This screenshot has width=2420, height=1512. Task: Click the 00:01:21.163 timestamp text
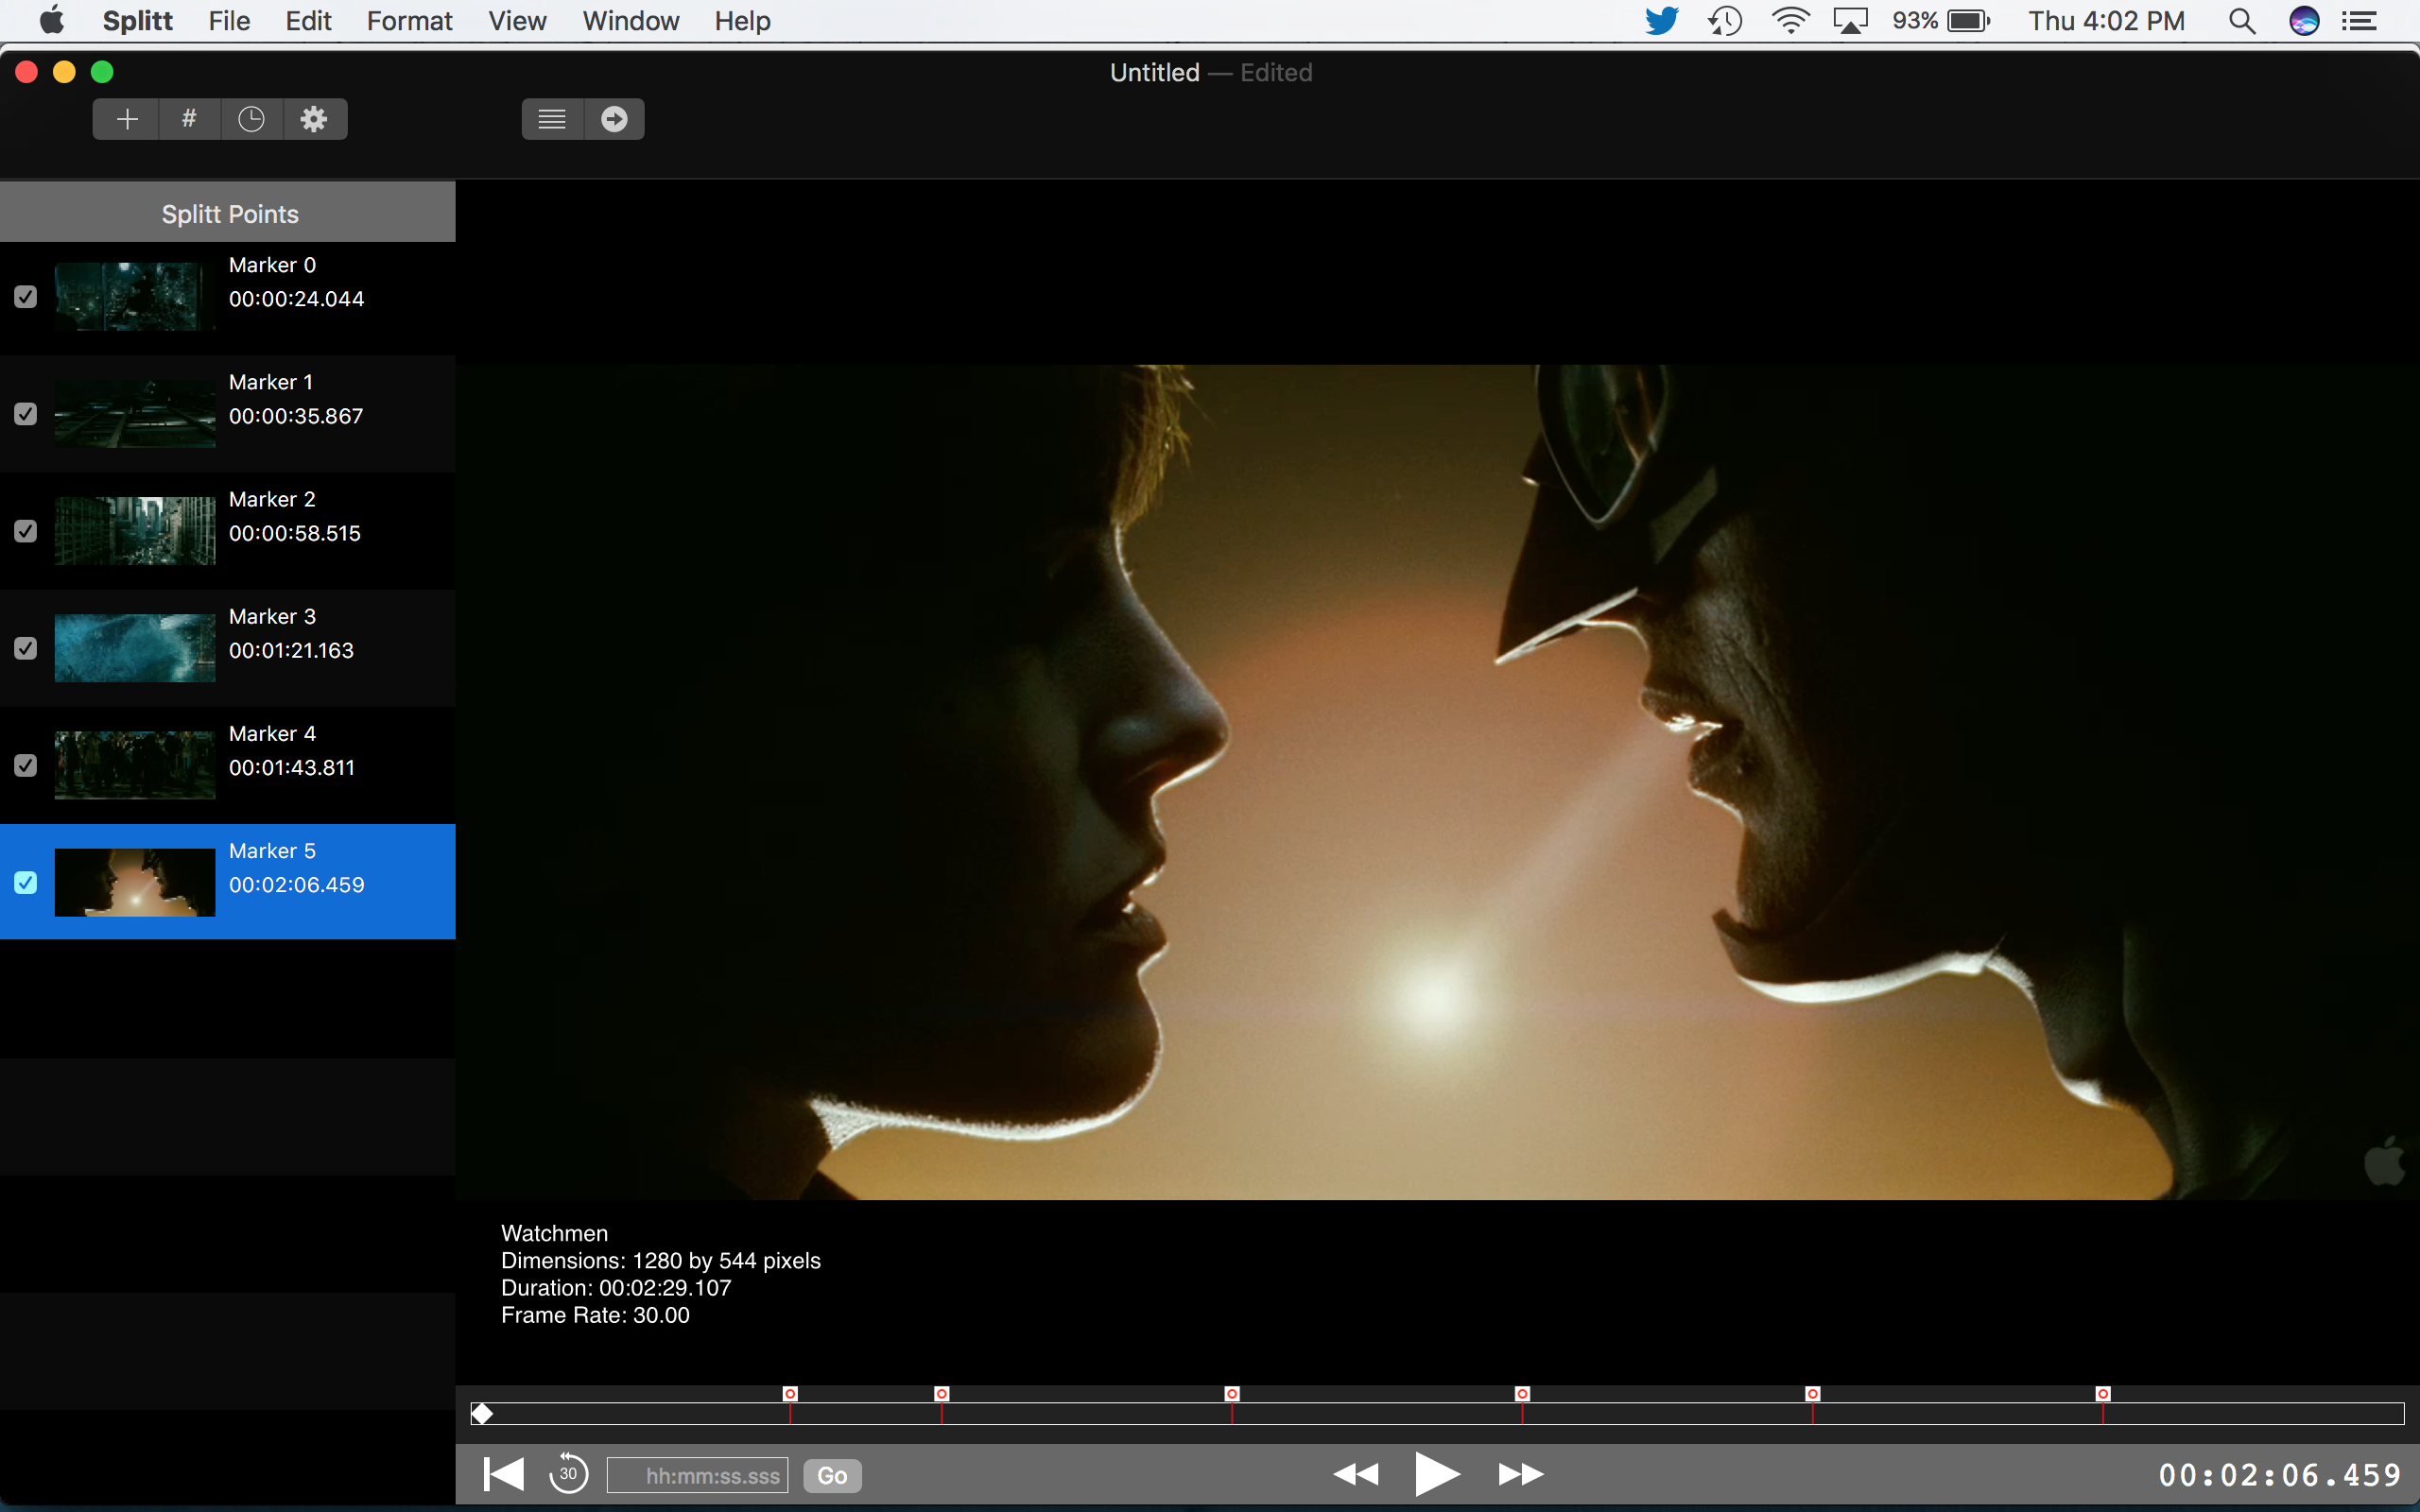pyautogui.click(x=291, y=650)
